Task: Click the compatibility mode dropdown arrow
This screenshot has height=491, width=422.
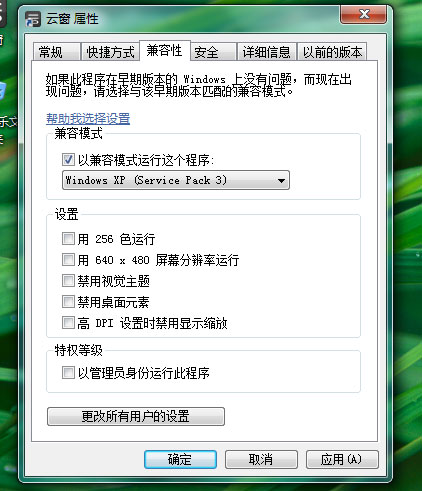Action: [x=281, y=181]
